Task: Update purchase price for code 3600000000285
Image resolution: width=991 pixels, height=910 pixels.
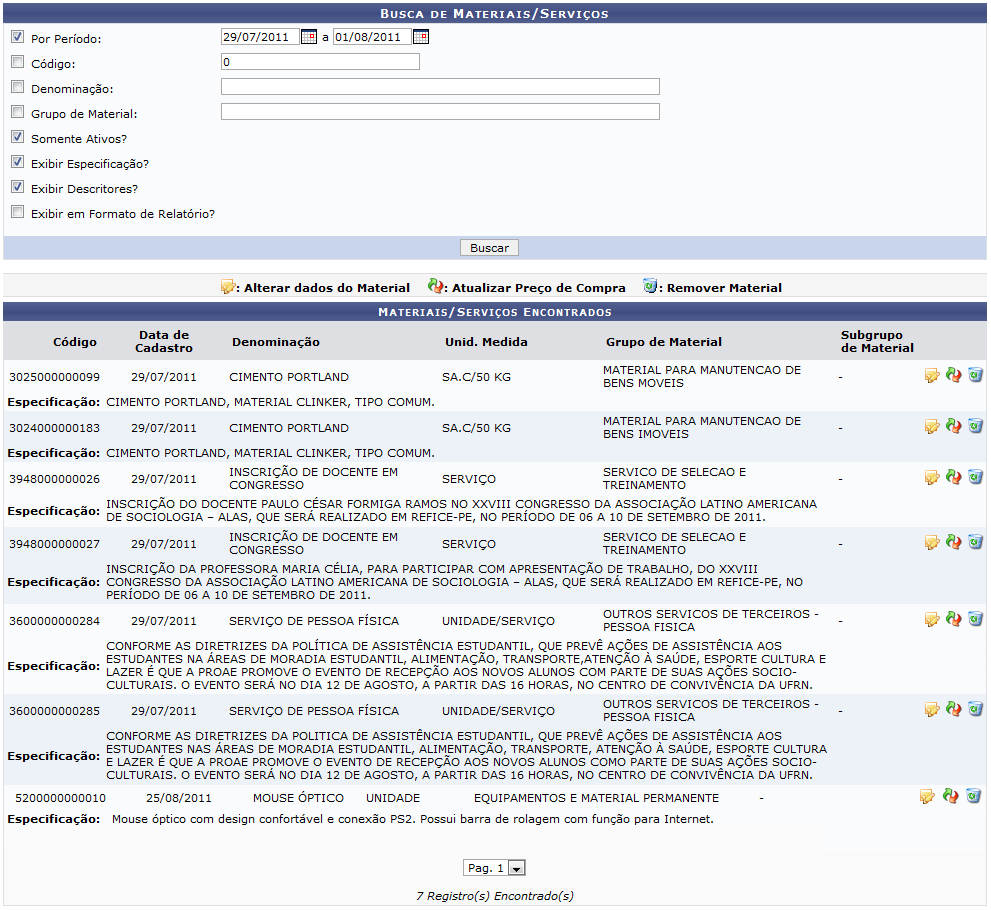Action: [953, 709]
